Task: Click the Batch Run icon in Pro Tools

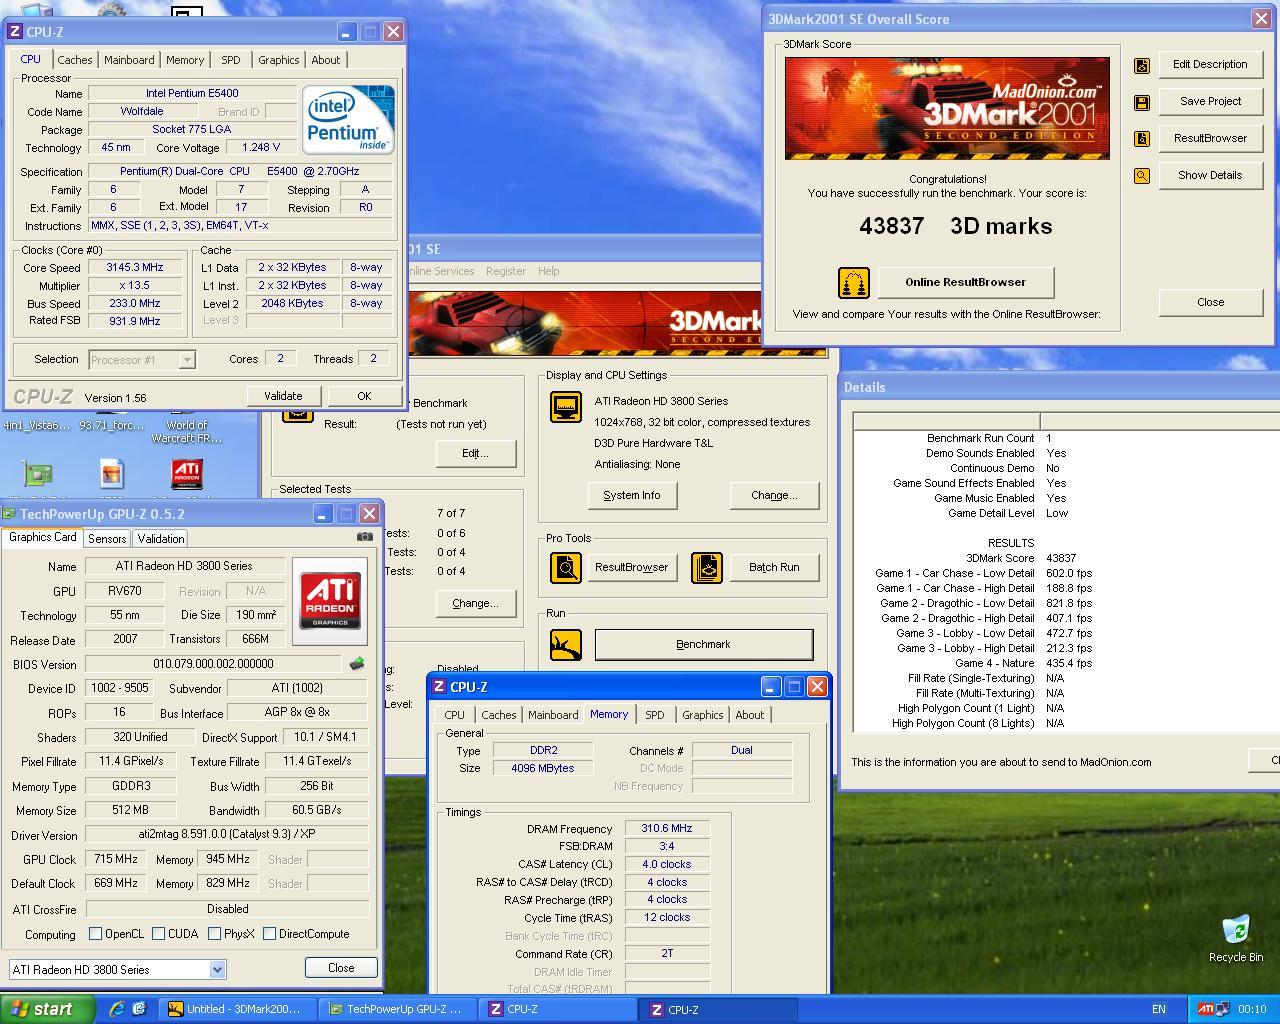Action: pos(707,568)
